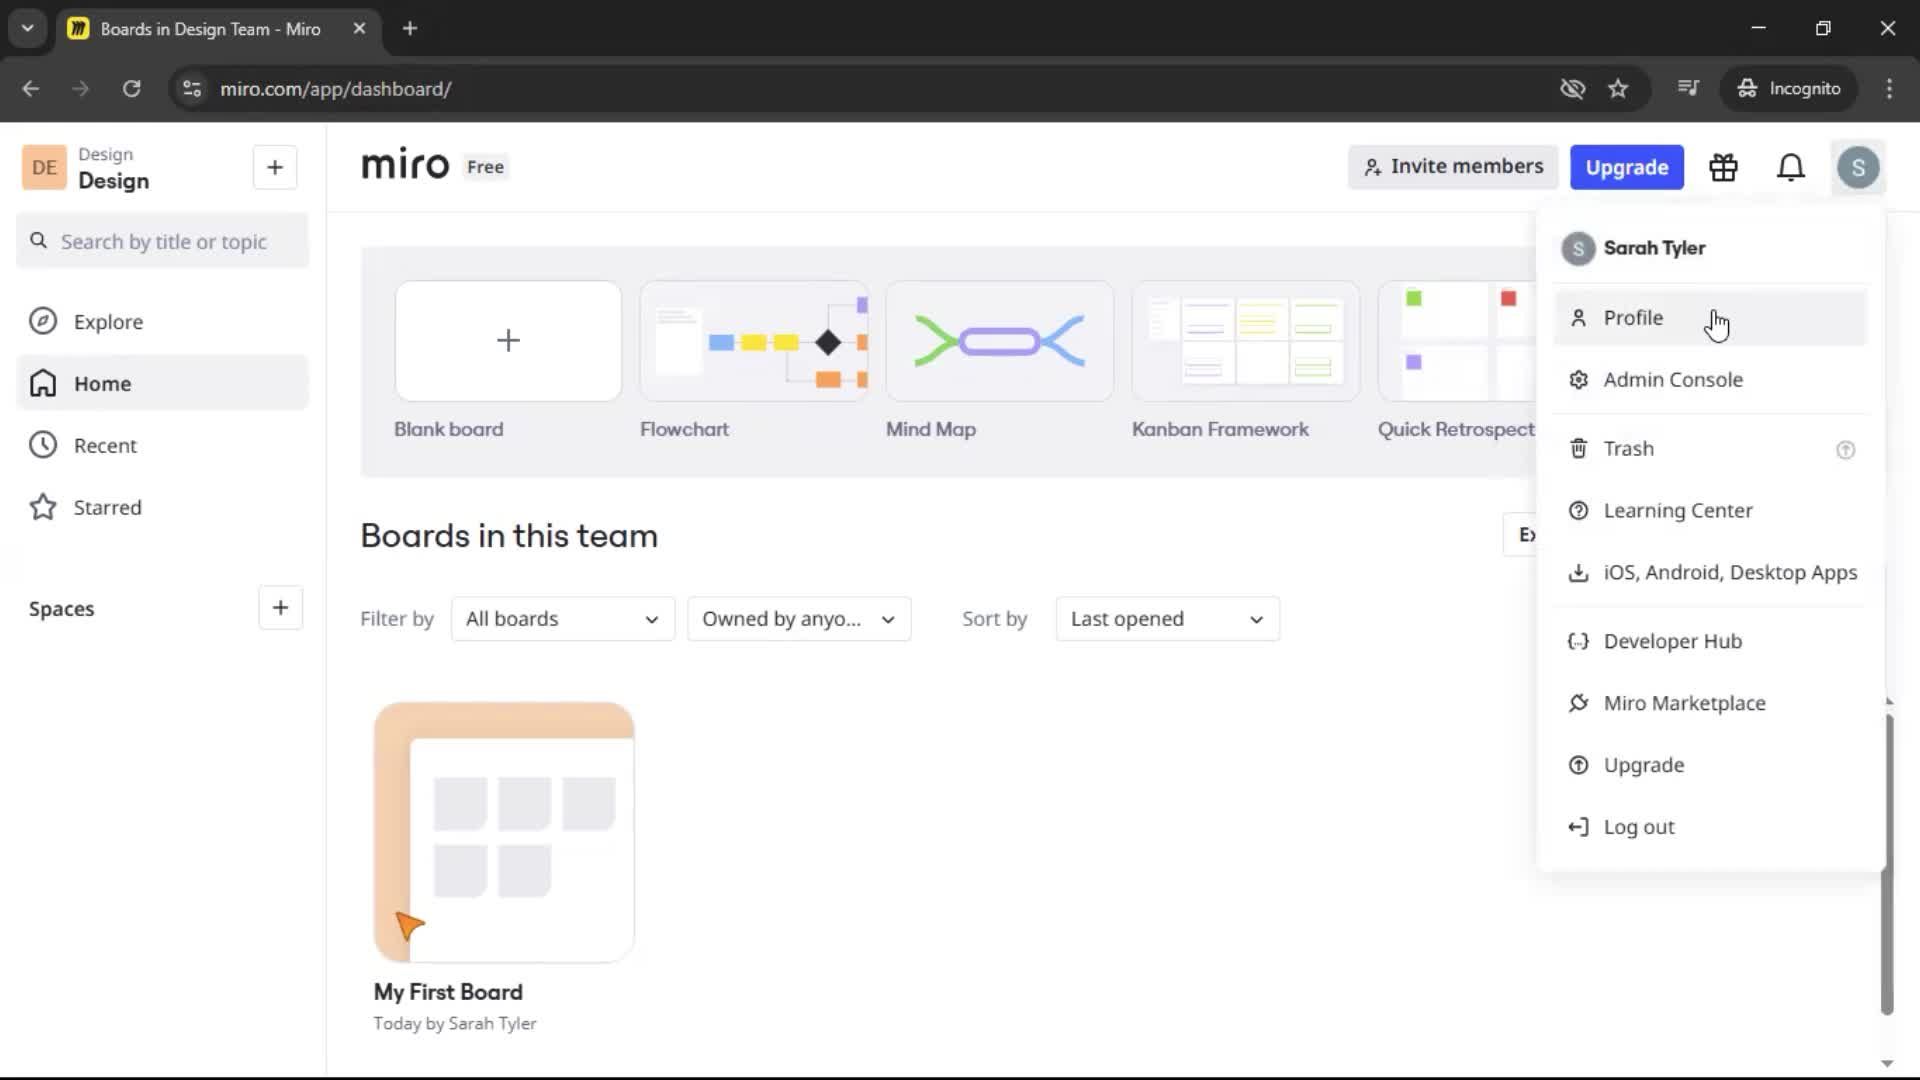Open browser three-dot menu
The image size is (1920, 1080).
point(1889,88)
